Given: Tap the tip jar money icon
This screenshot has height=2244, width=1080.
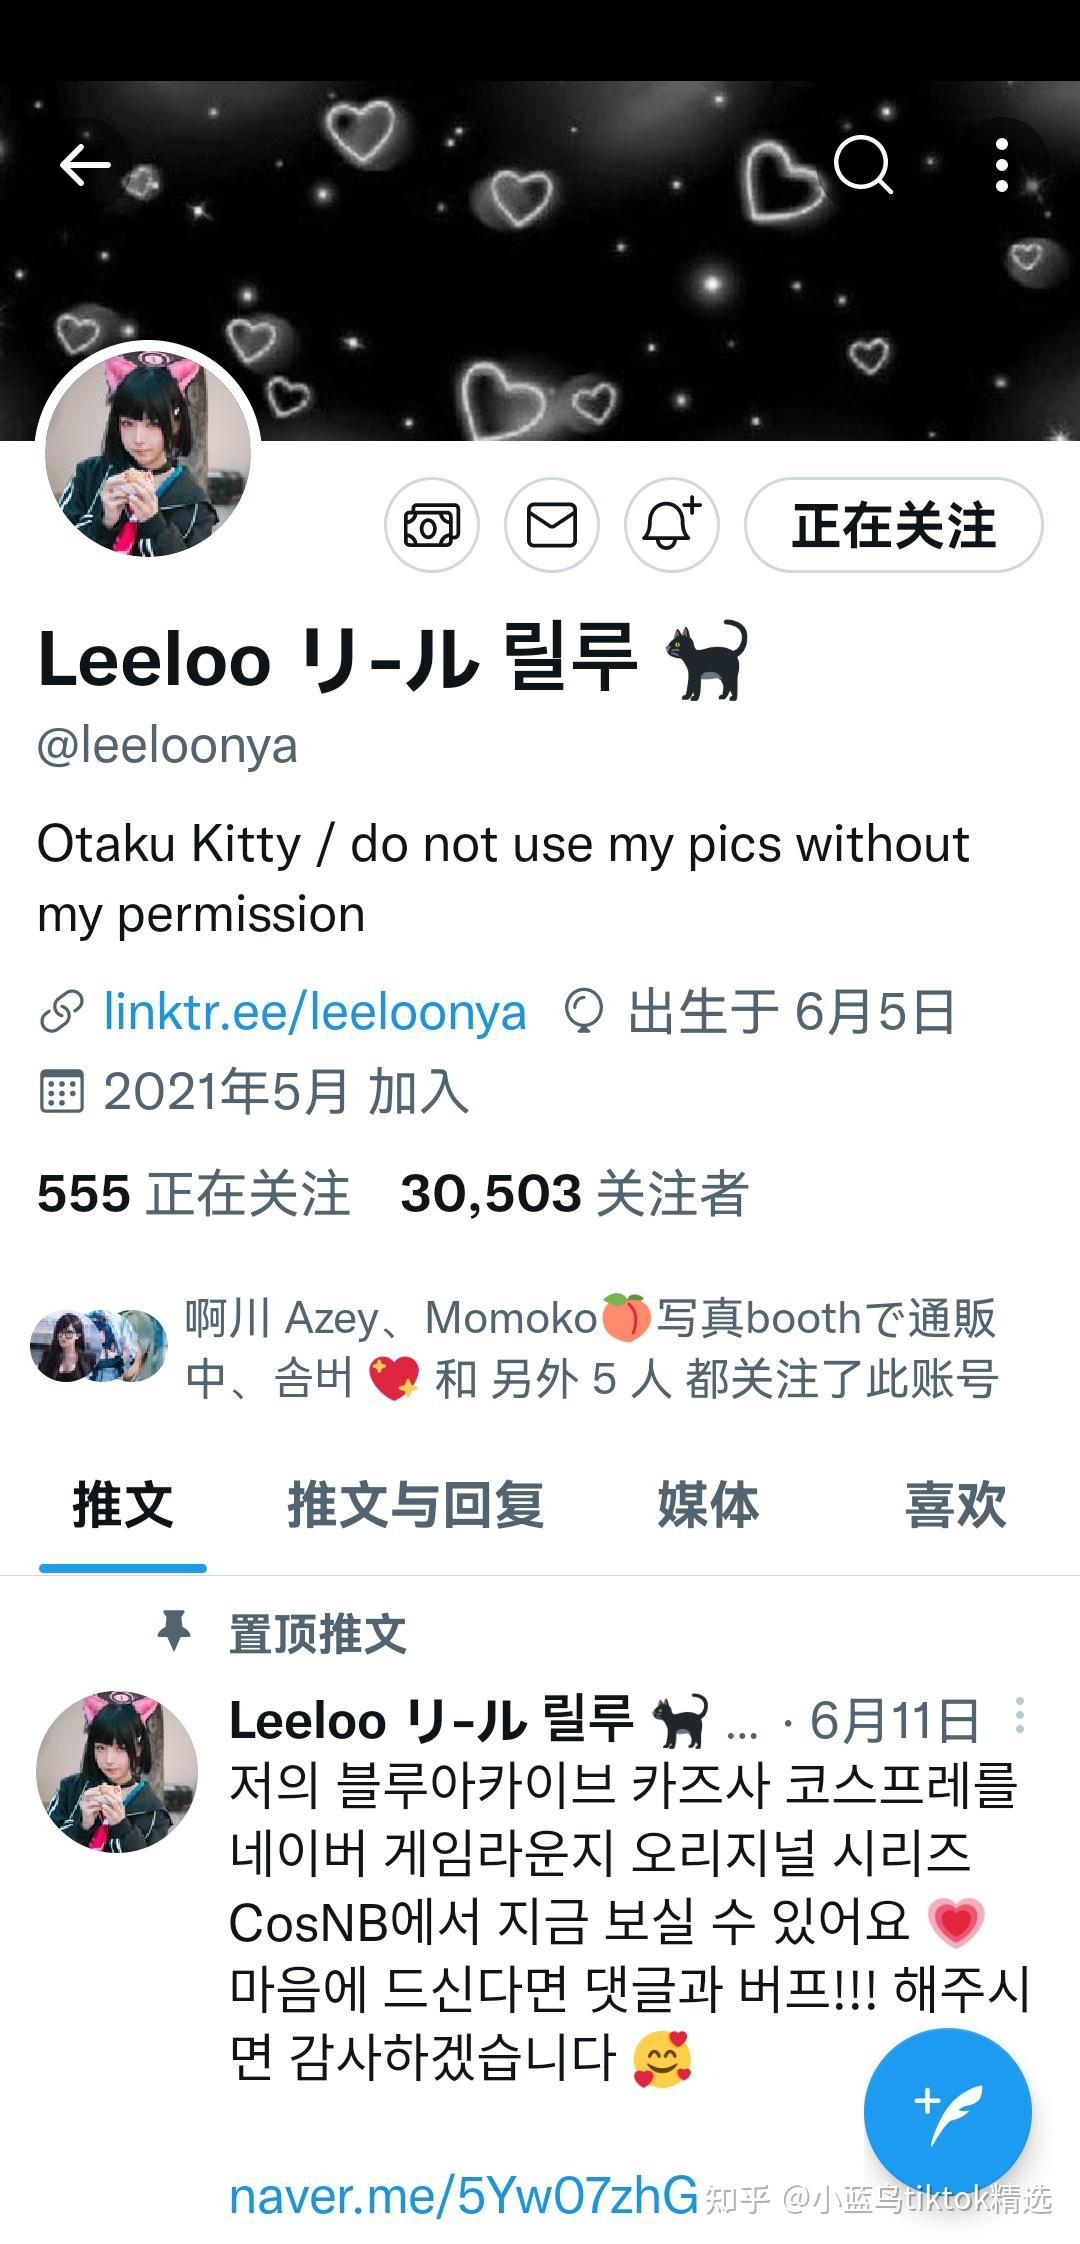Looking at the screenshot, I should [x=432, y=525].
